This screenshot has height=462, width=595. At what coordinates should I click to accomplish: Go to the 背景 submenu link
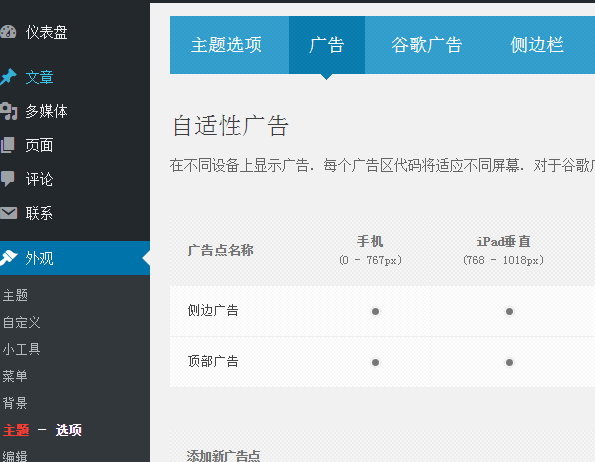(x=15, y=403)
